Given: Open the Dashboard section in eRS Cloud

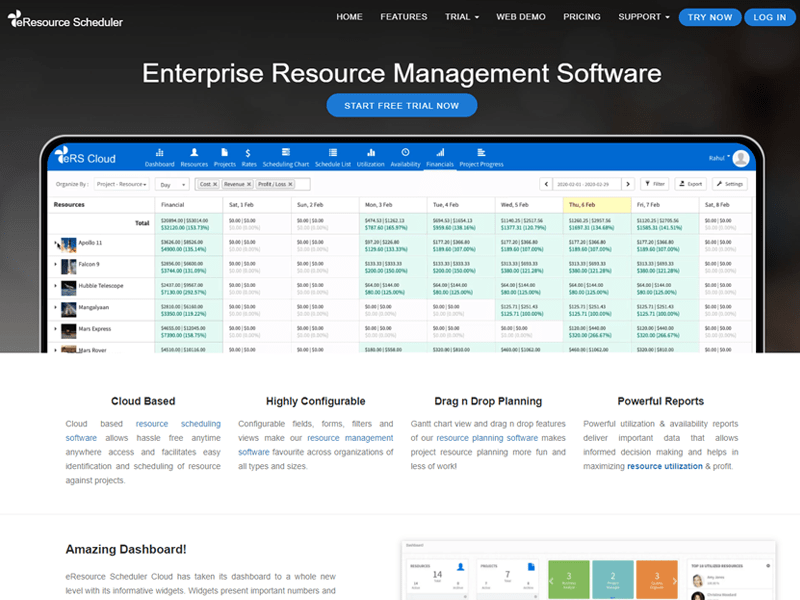Looking at the screenshot, I should pos(160,158).
